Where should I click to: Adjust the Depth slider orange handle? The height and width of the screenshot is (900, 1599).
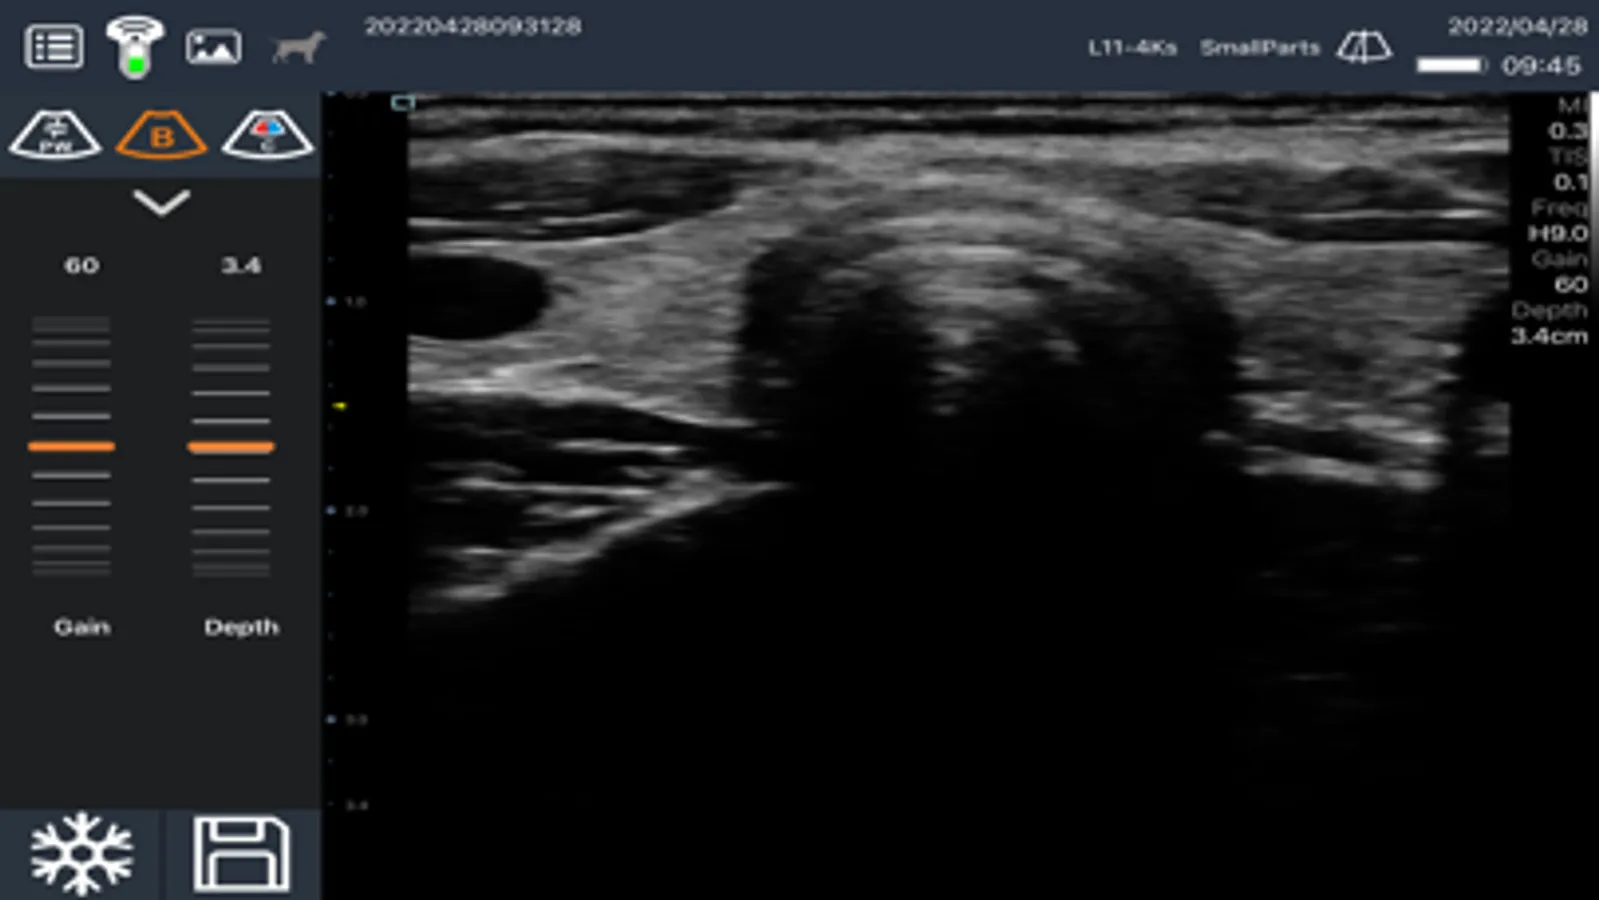click(231, 447)
